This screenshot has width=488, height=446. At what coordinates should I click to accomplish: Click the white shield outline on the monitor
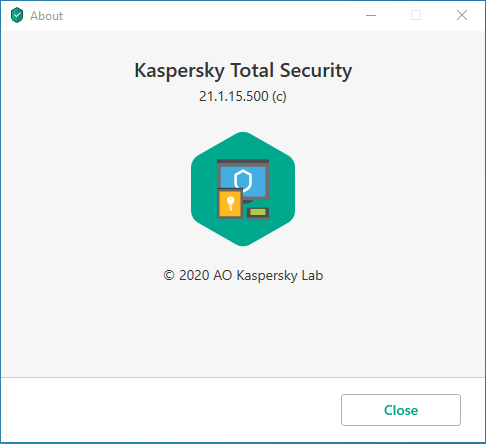coord(243,180)
